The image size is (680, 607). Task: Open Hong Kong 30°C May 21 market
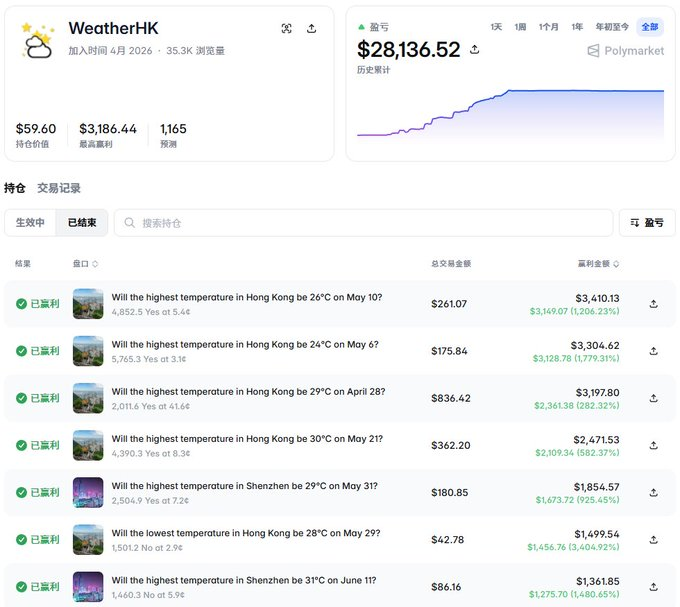(x=247, y=439)
